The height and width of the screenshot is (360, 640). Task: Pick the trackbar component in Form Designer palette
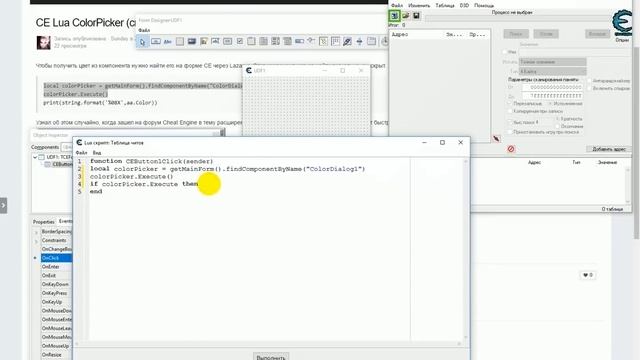pos(311,41)
